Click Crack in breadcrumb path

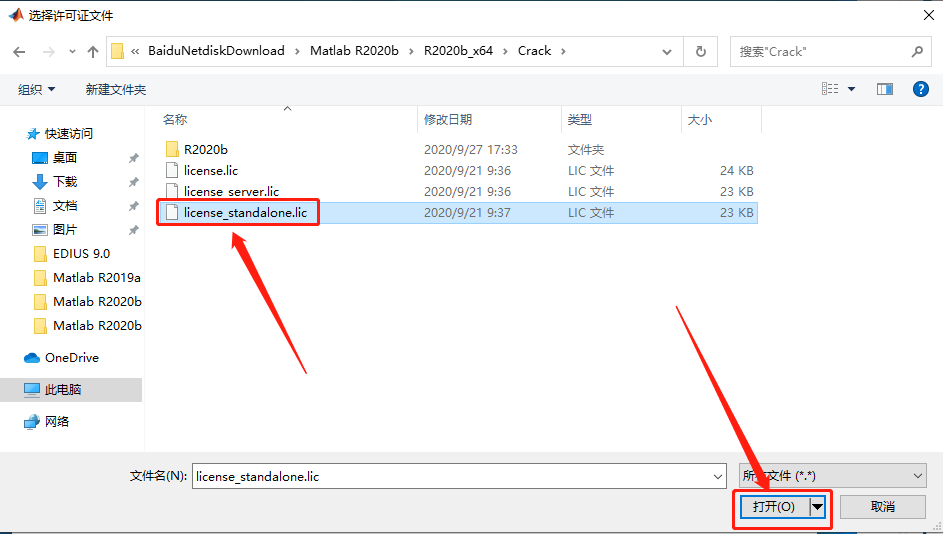[535, 51]
